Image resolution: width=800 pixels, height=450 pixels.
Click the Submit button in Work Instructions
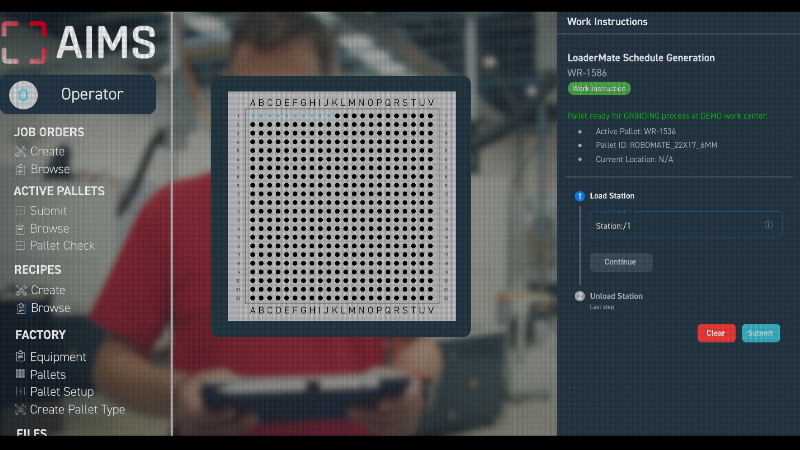coord(761,333)
